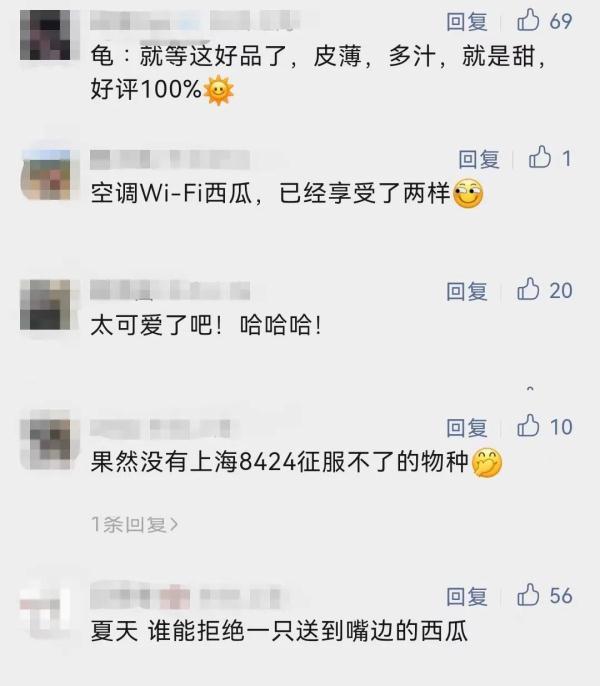
Task: Reply to 空调Wi-Fi西瓜 comment
Action: click(x=479, y=159)
